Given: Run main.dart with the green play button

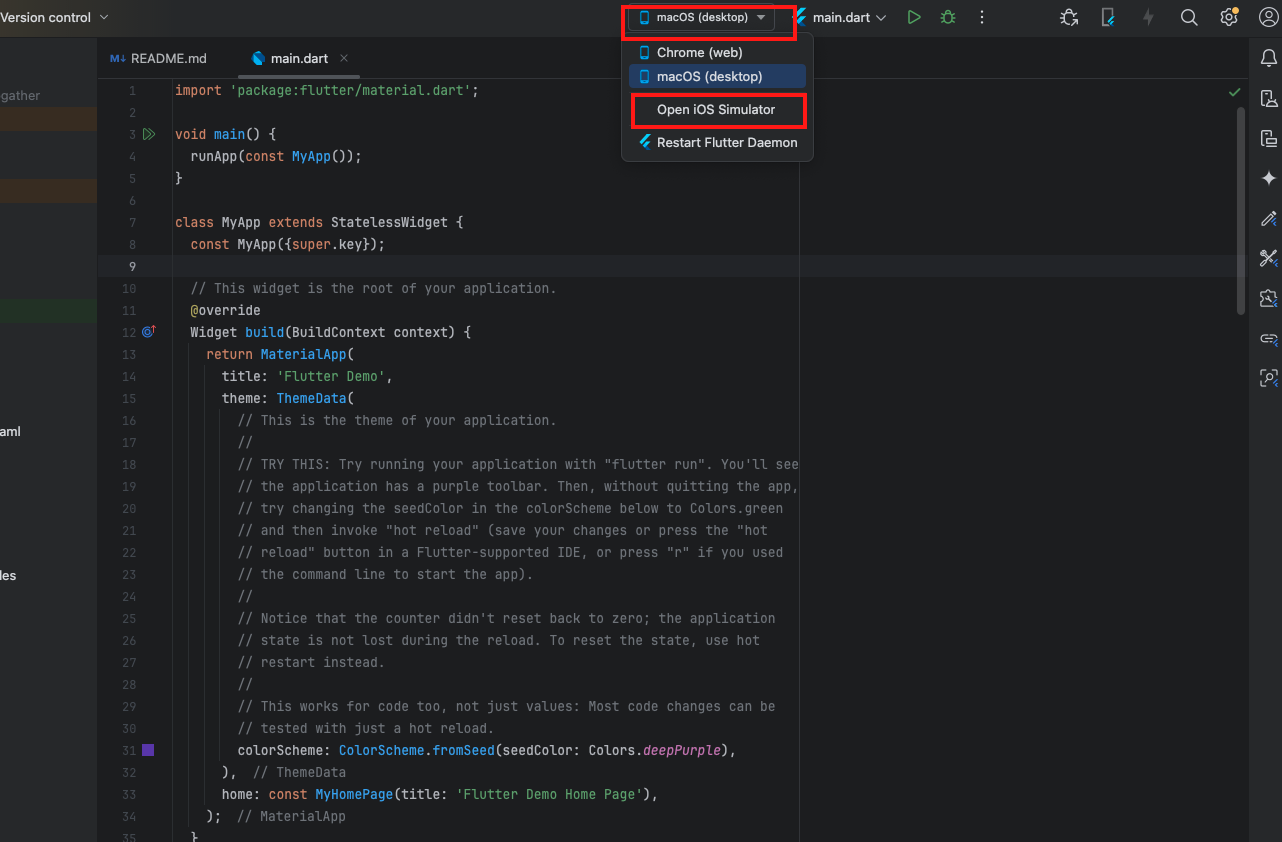Looking at the screenshot, I should coord(913,17).
